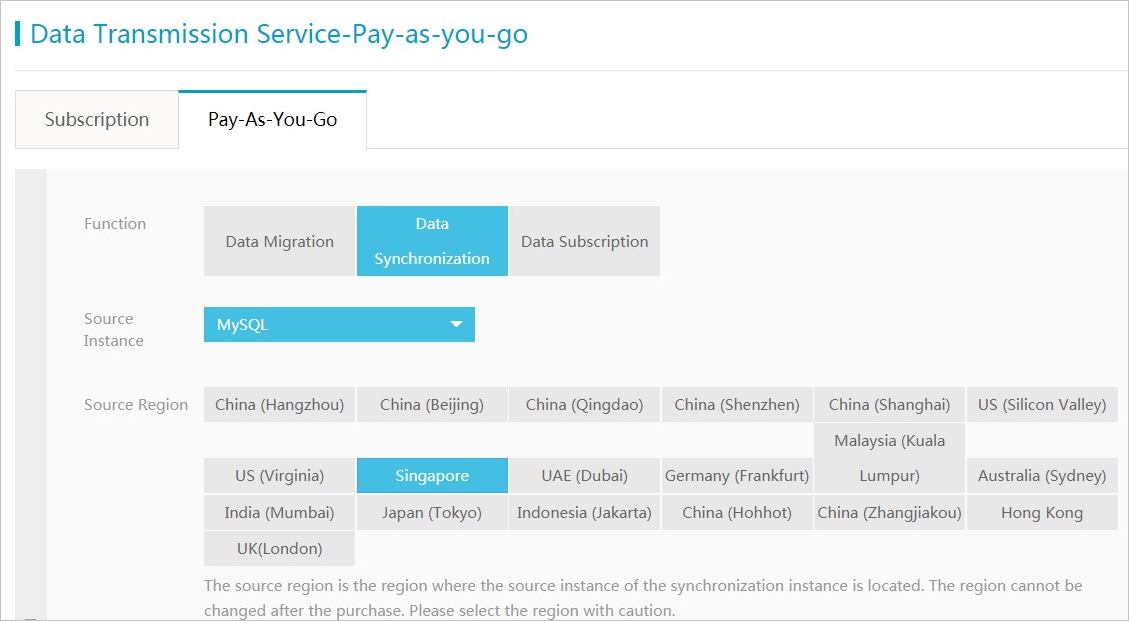Viewport: 1129px width, 621px height.
Task: Select Japan (Tokyo) region
Action: coord(432,513)
